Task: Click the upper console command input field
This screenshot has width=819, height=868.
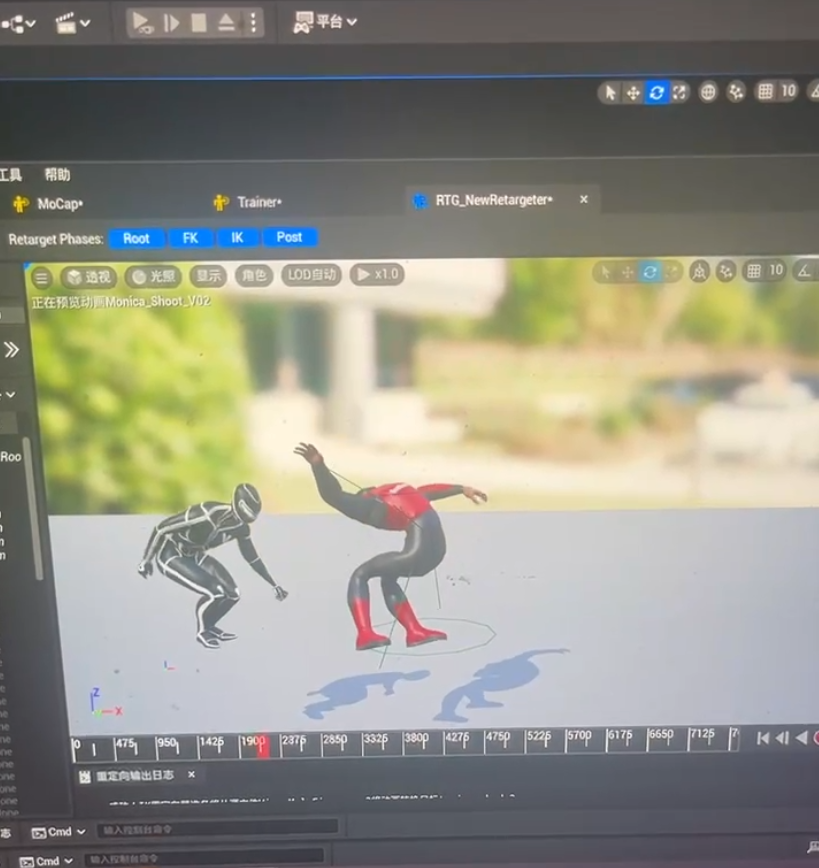Action: pos(218,829)
